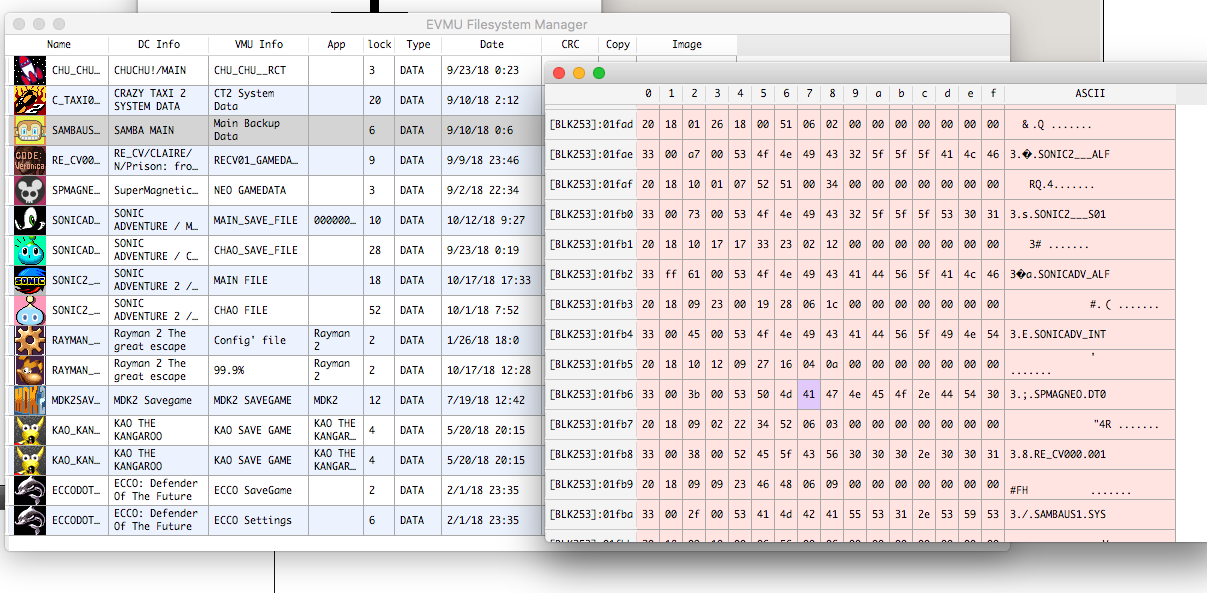1207x593 pixels.
Task: Click ASCII text 3.s.SONIC2___S01
Action: point(1058,214)
